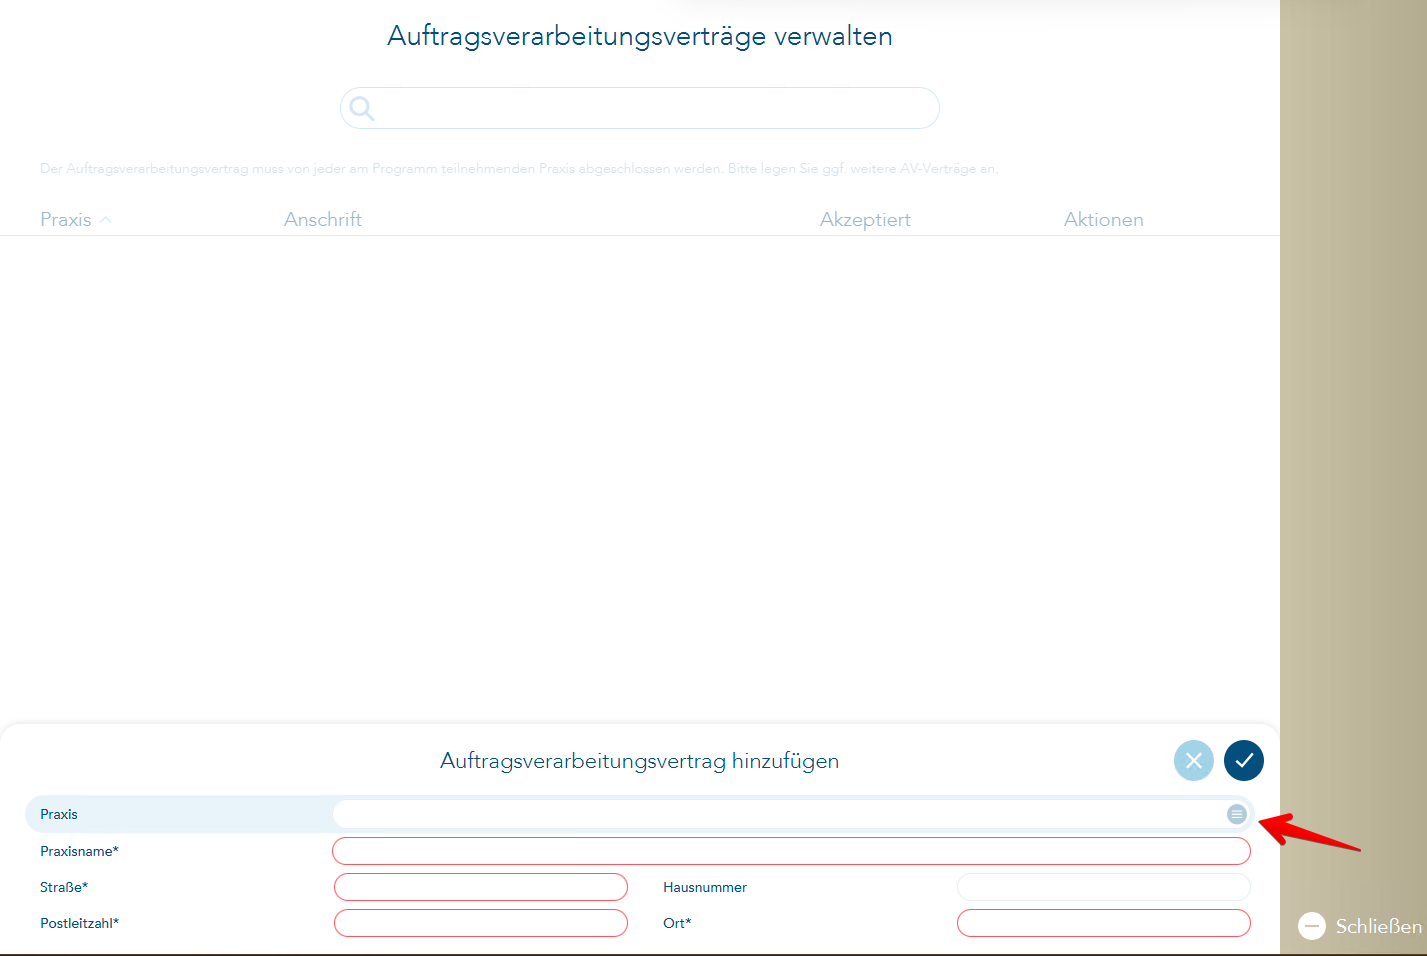This screenshot has width=1427, height=956.
Task: Click the Aktionen column header
Action: (x=1103, y=219)
